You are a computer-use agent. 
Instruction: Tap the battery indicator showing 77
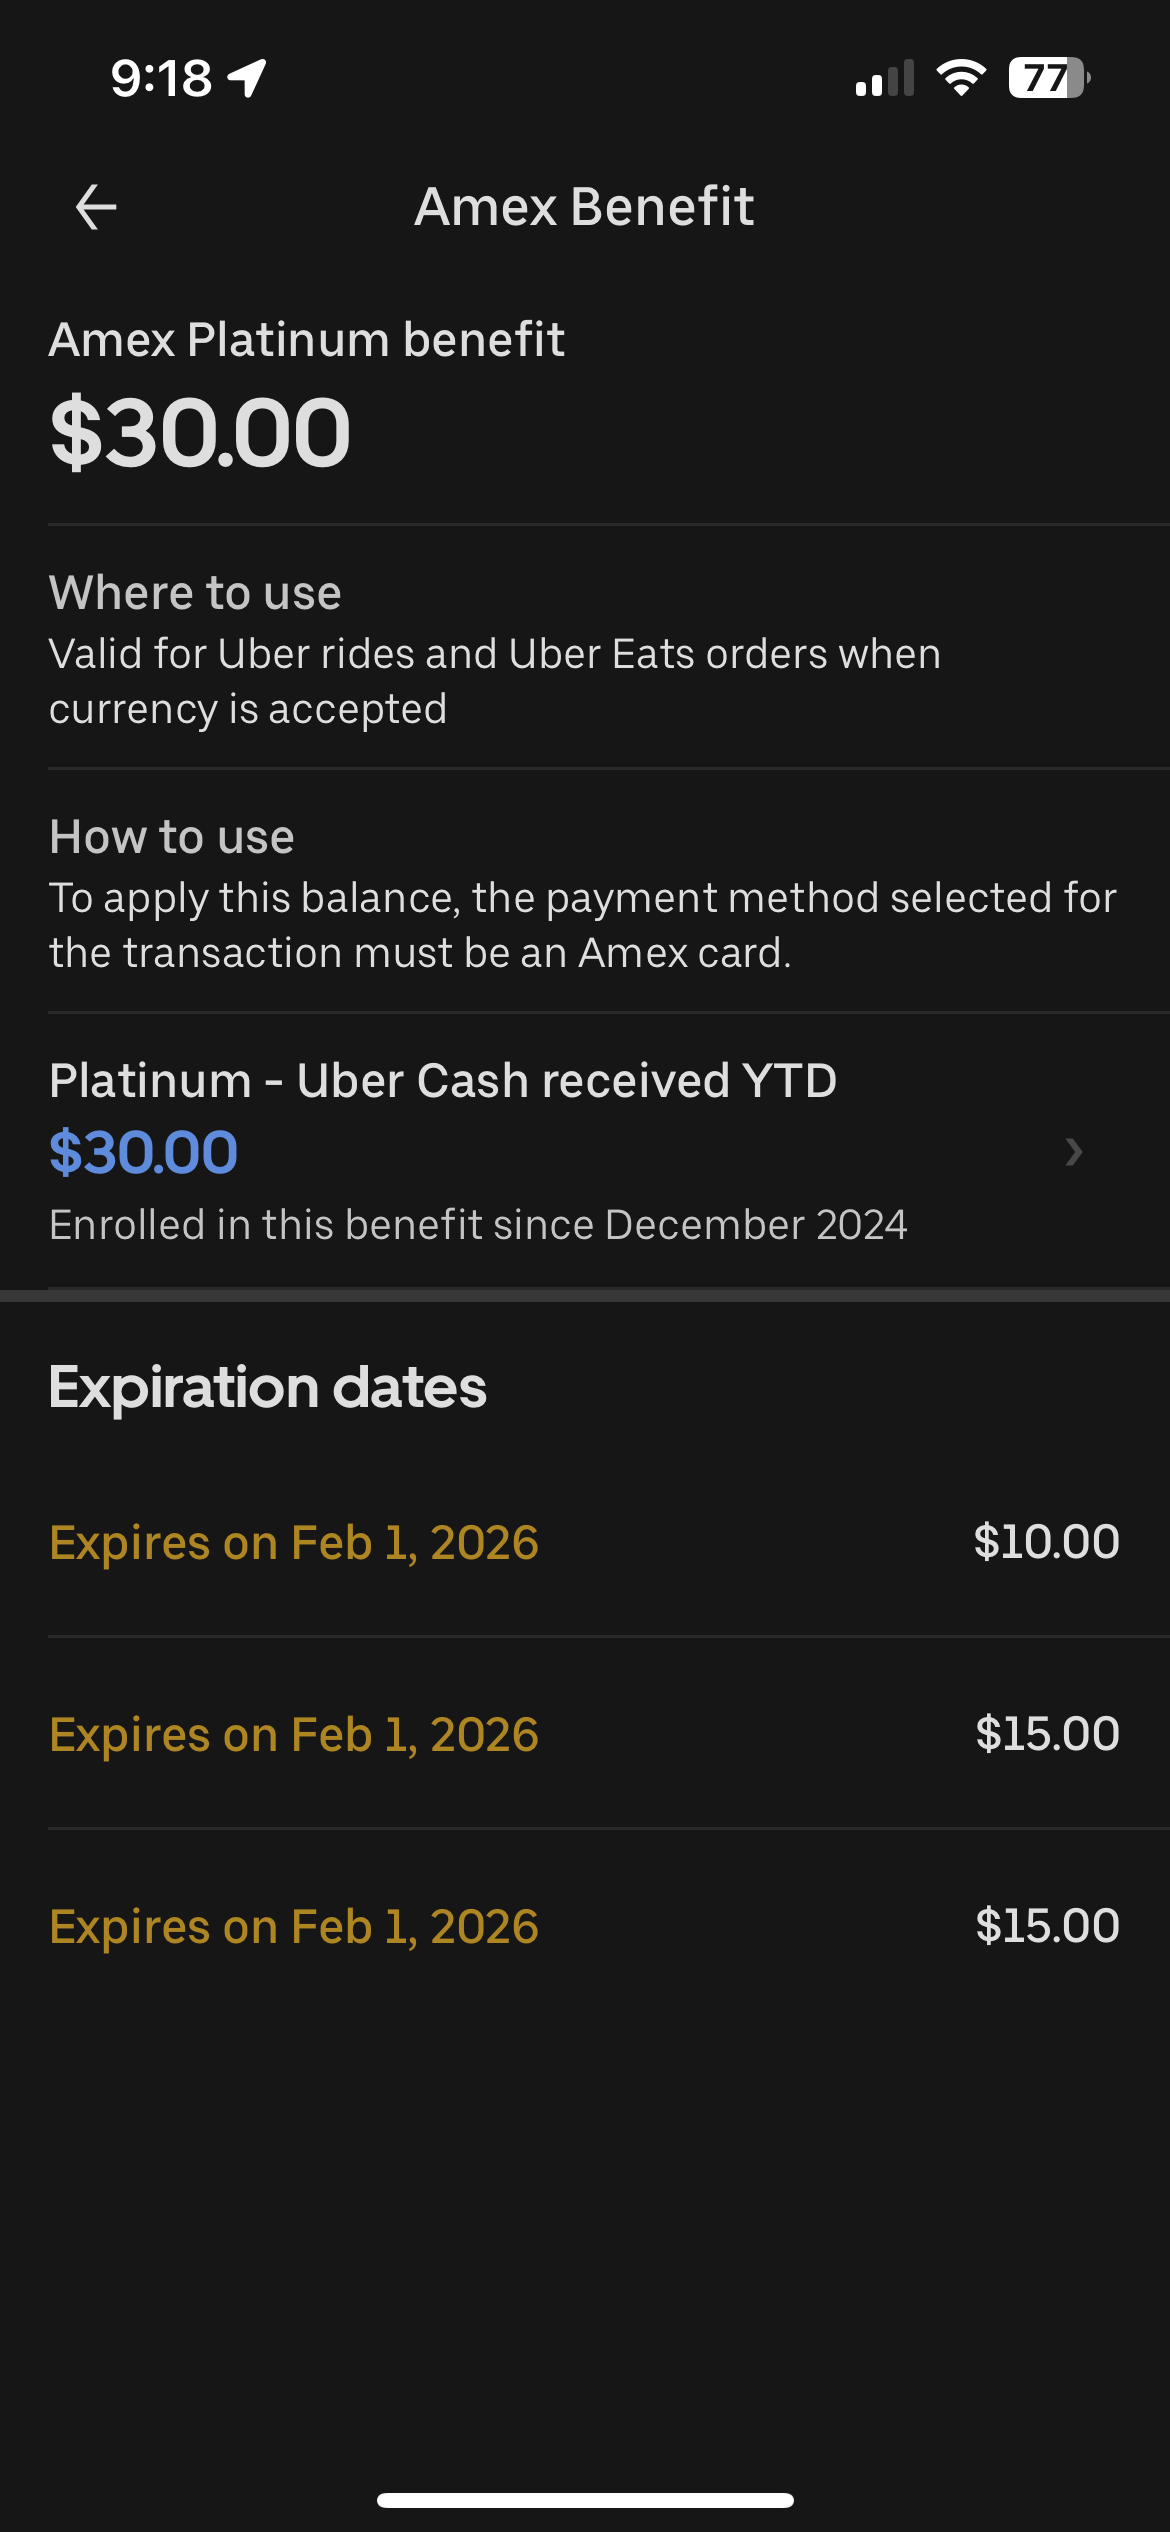(1048, 78)
